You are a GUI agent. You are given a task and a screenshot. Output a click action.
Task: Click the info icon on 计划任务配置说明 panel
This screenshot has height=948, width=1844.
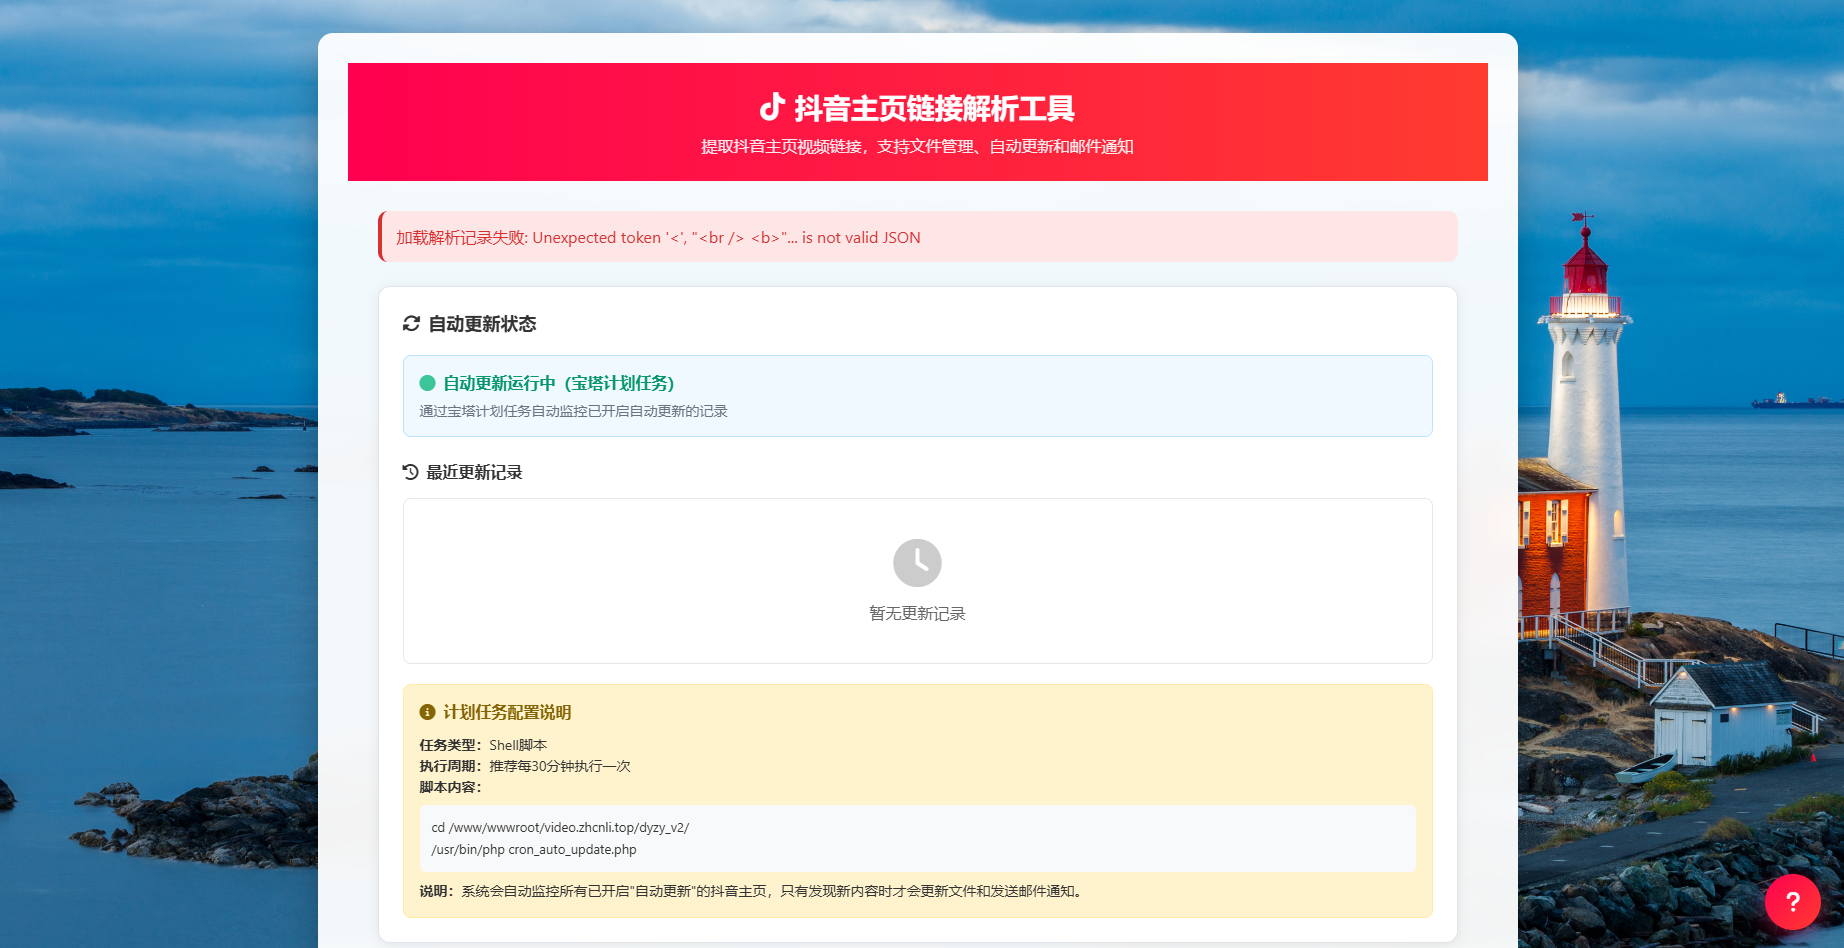click(428, 712)
